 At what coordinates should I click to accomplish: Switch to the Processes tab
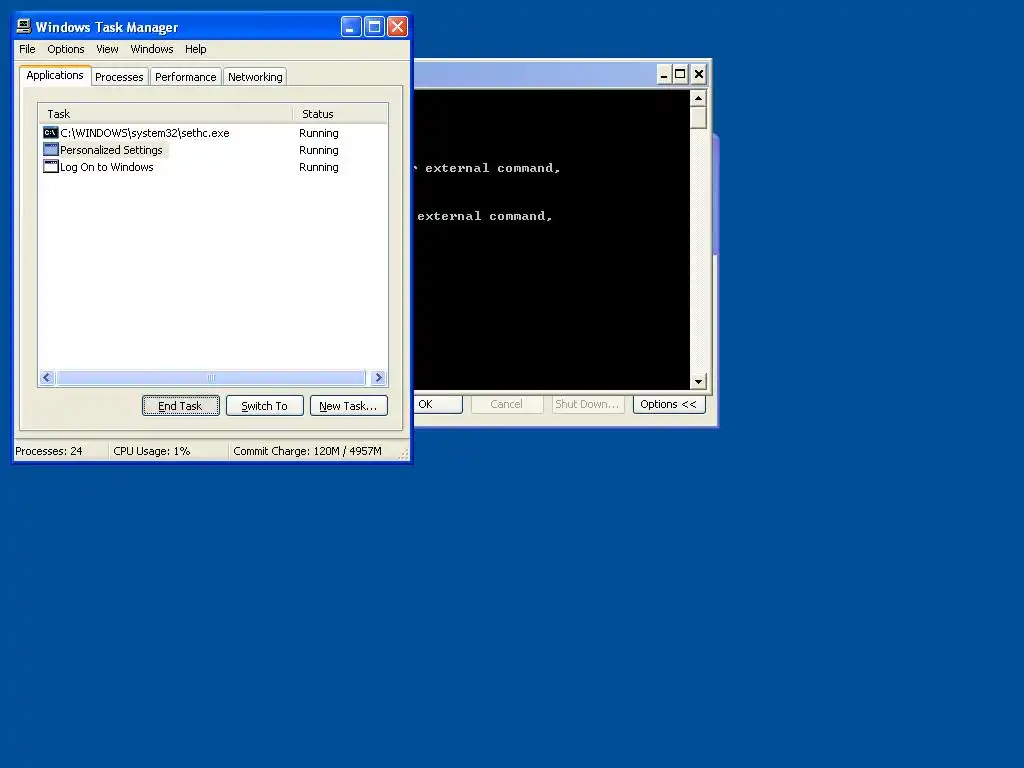pos(119,77)
